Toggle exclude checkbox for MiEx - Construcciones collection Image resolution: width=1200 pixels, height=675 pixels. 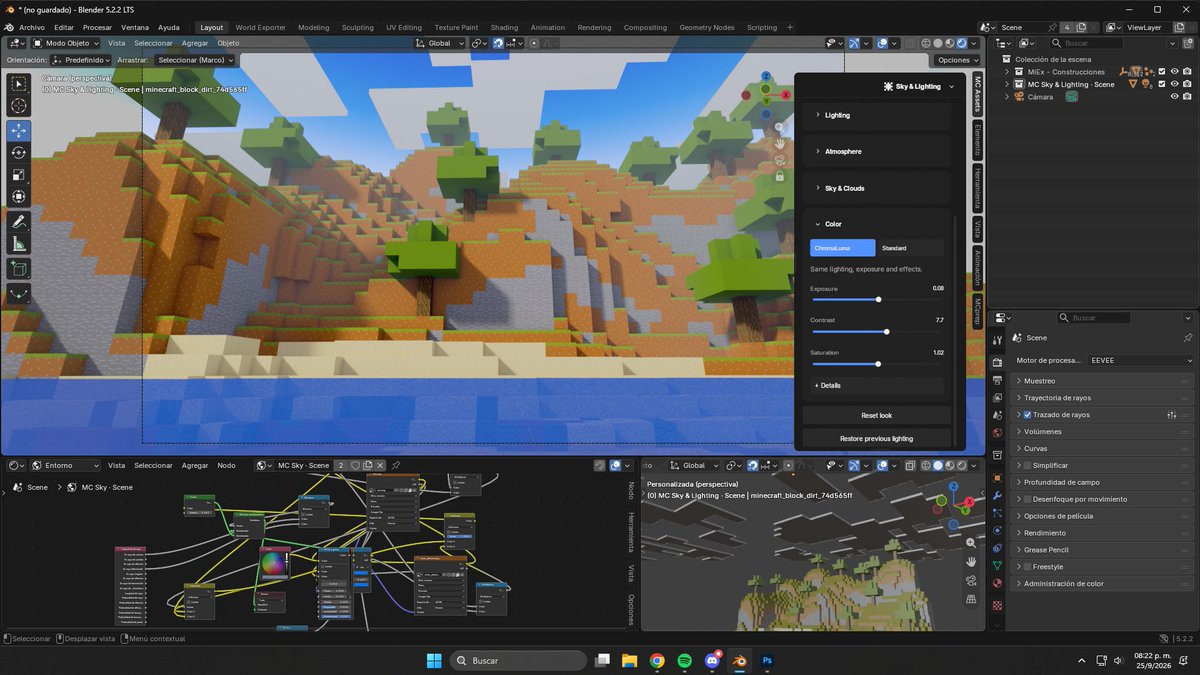(x=1161, y=72)
